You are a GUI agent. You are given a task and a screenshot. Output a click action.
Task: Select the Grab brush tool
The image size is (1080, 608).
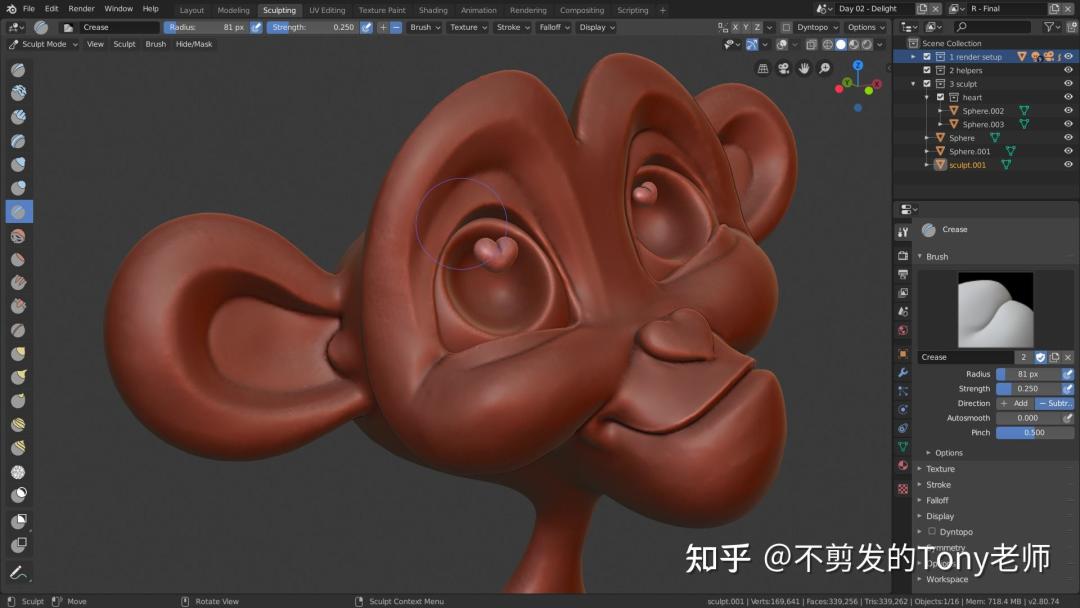[x=19, y=354]
